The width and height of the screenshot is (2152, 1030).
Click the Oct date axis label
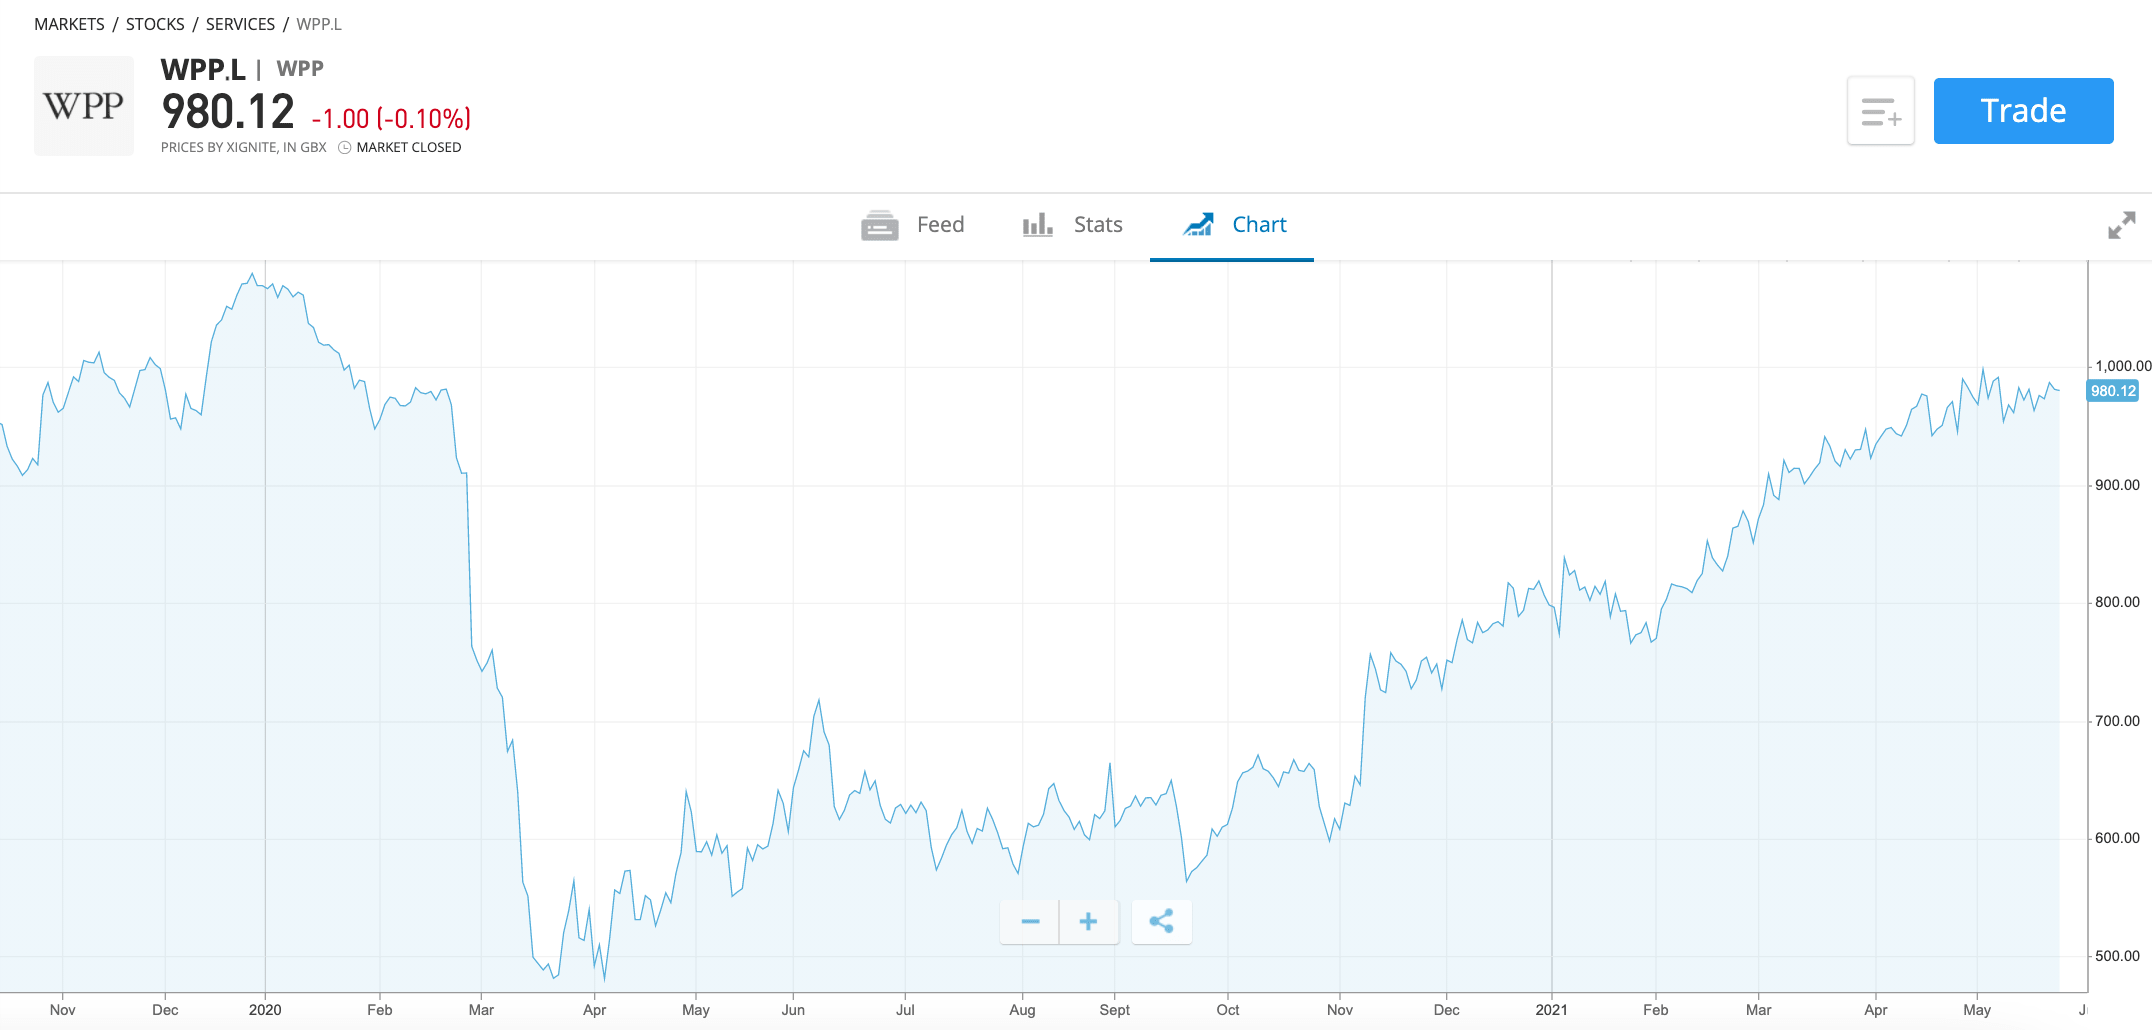click(1228, 1010)
